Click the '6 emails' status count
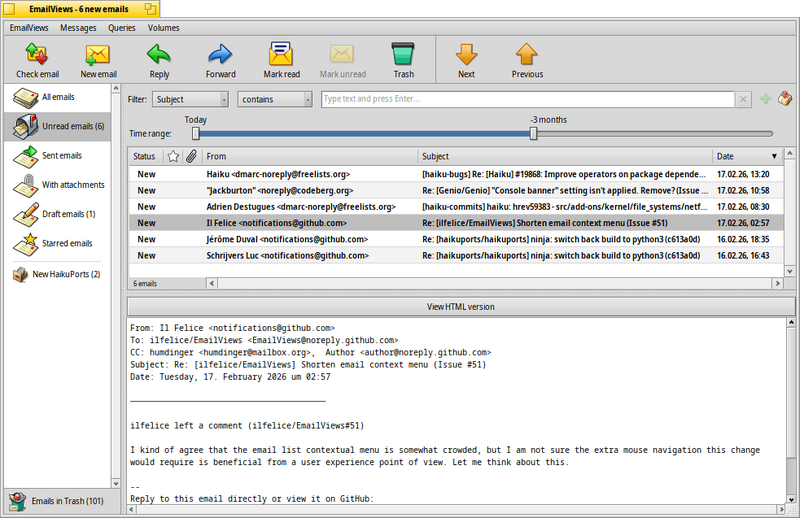800x518 pixels. coord(145,284)
